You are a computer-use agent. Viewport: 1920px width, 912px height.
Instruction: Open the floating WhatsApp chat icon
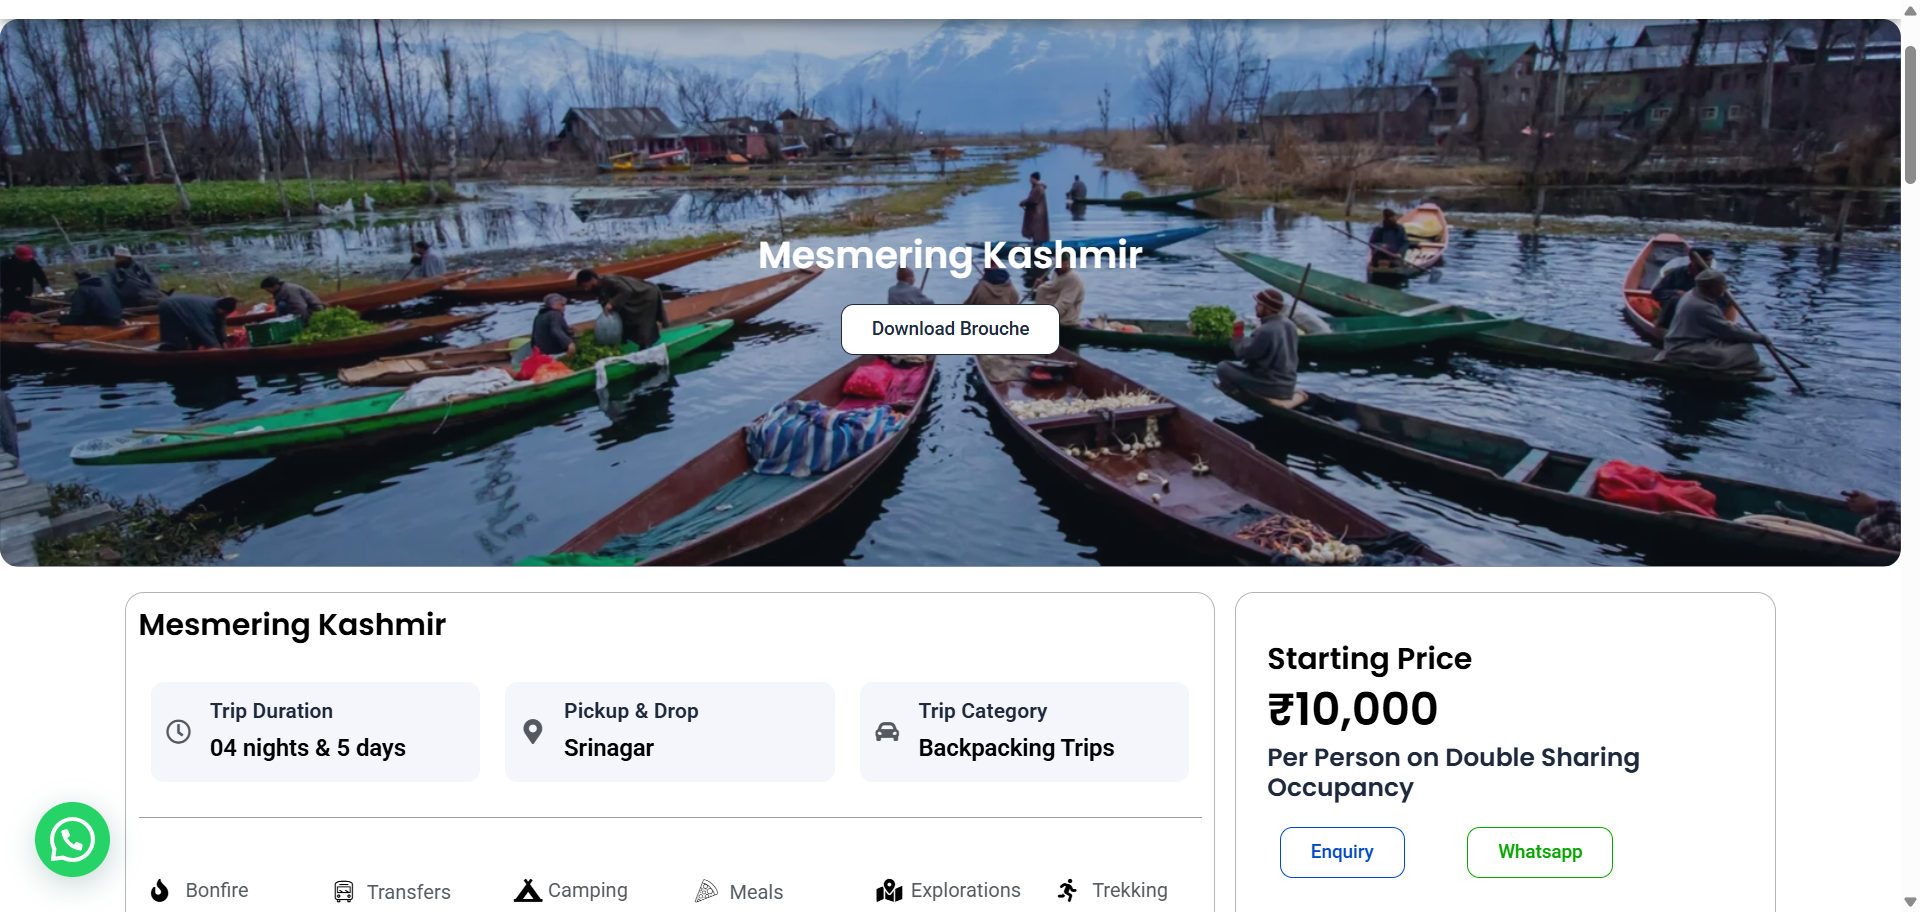click(x=72, y=840)
